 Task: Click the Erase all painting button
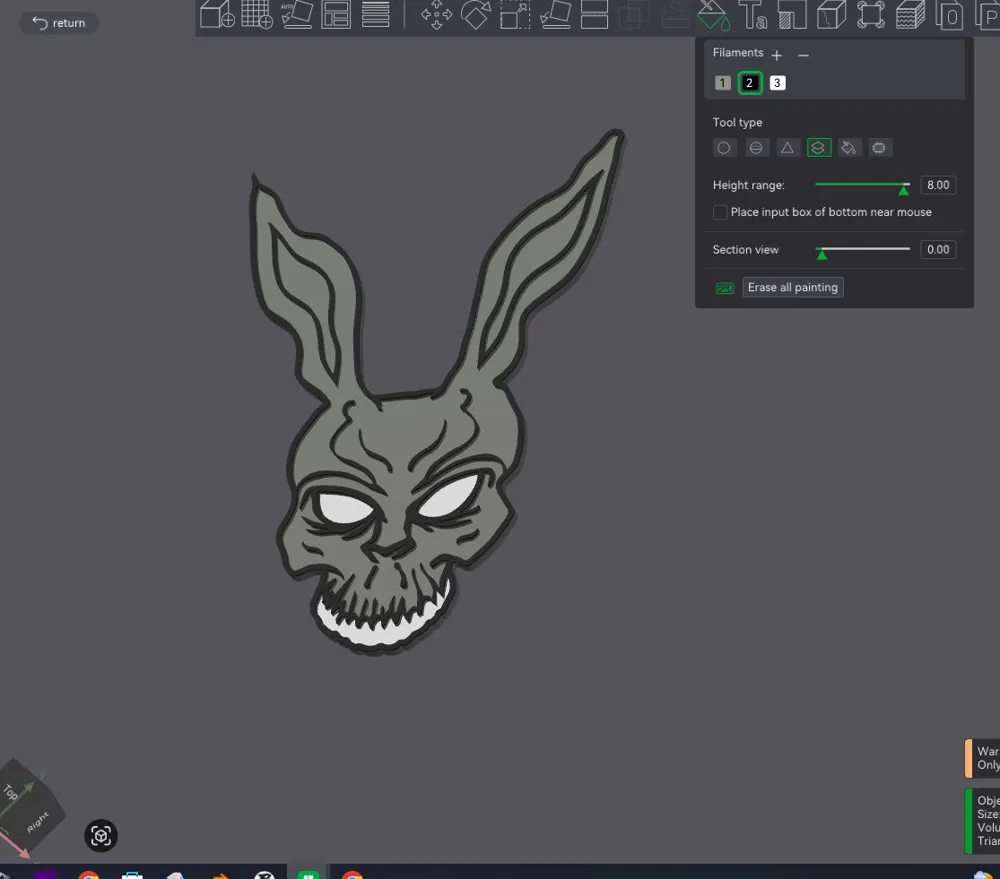793,288
